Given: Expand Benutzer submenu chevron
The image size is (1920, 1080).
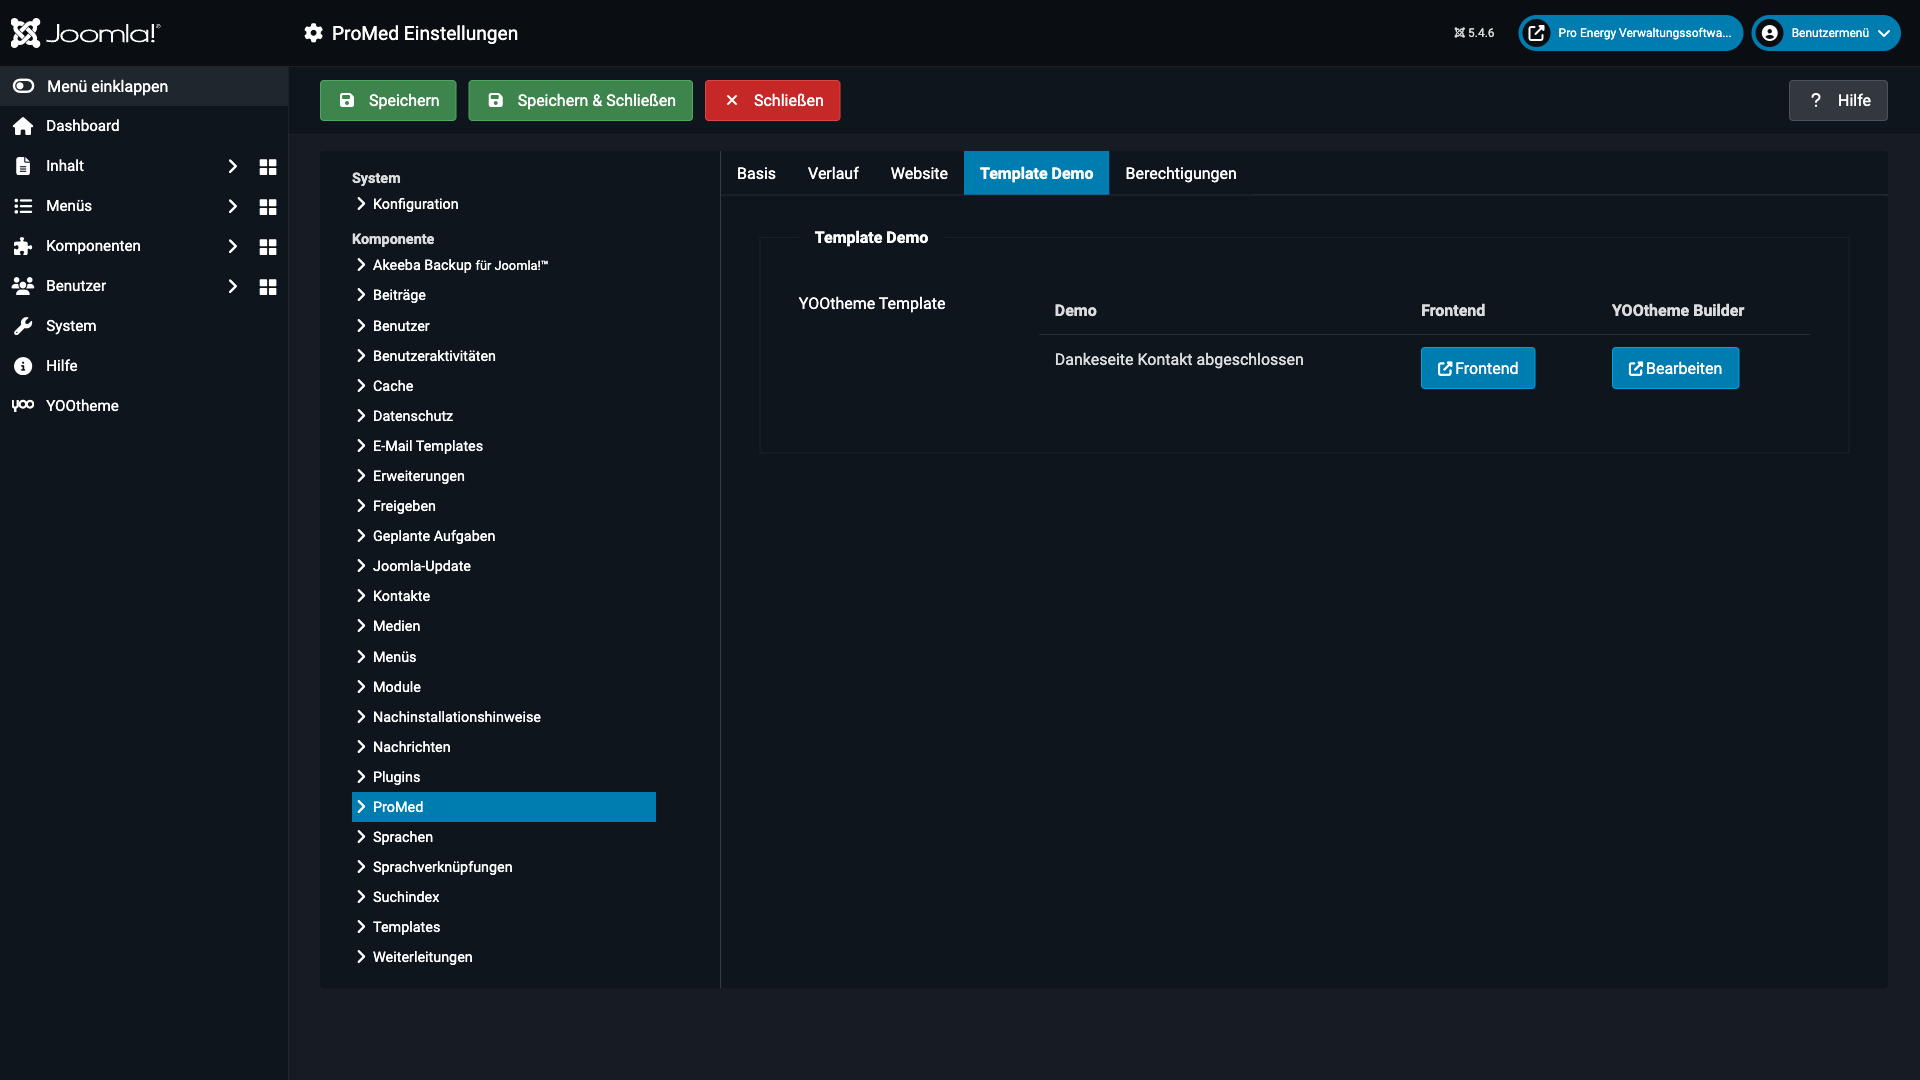Looking at the screenshot, I should pyautogui.click(x=232, y=286).
